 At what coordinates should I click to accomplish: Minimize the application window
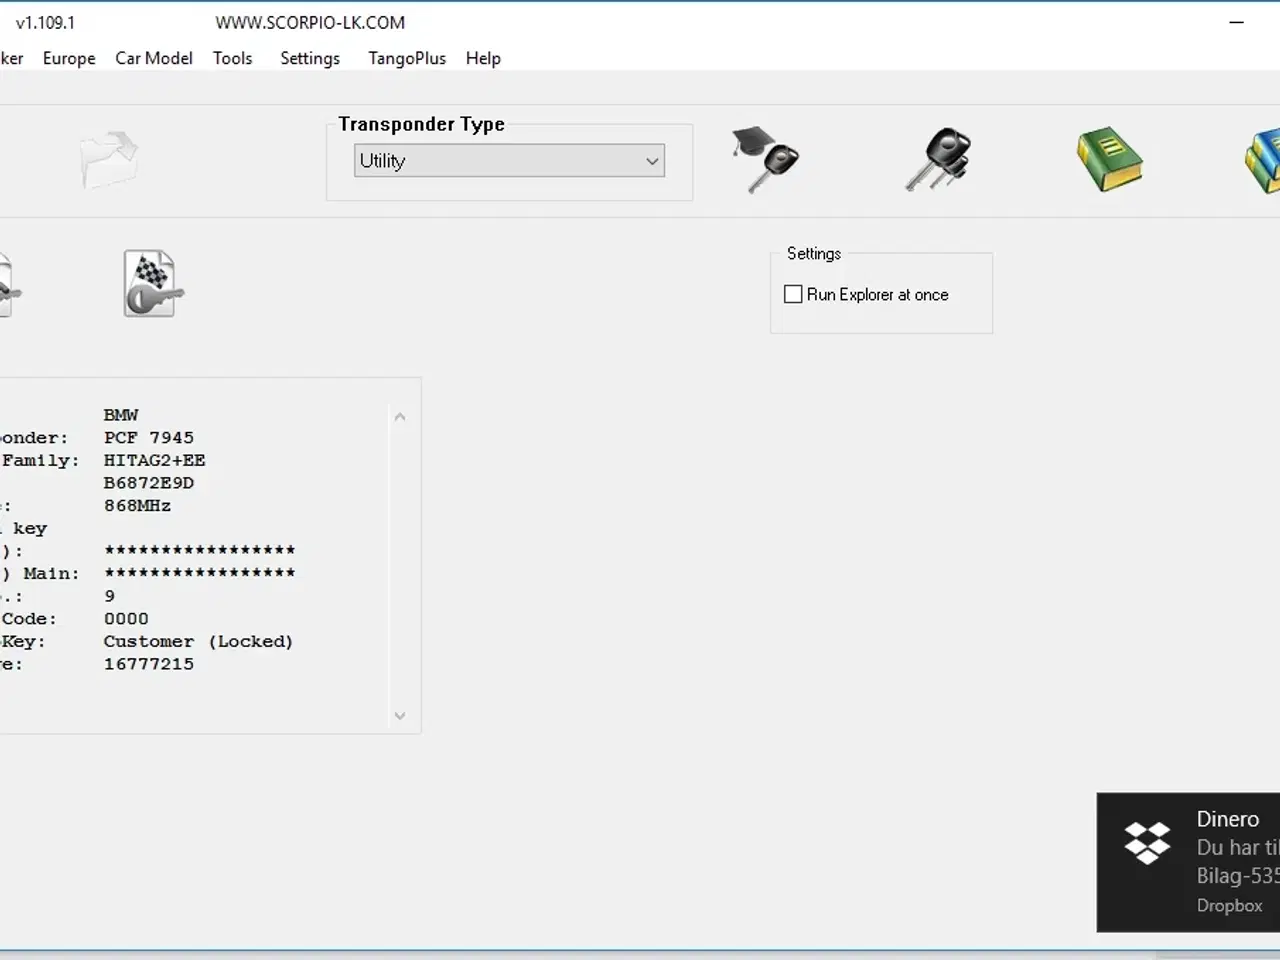pos(1237,22)
